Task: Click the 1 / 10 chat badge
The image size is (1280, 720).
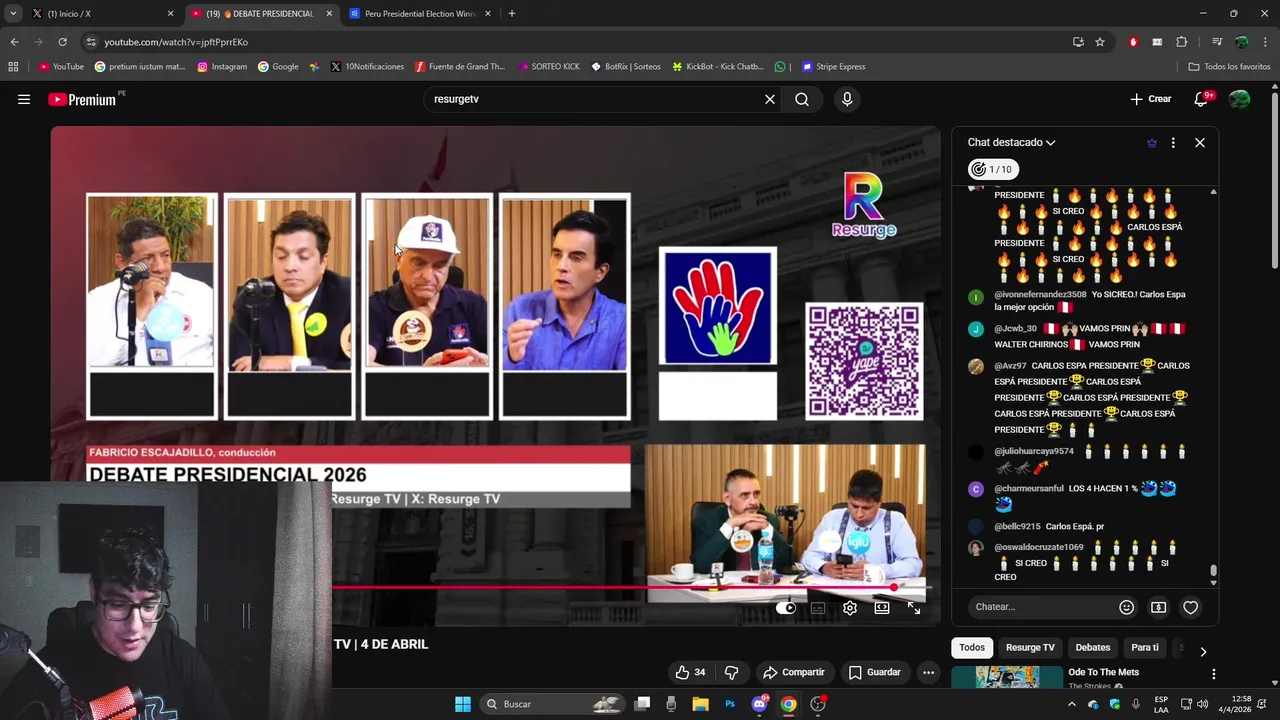Action: pyautogui.click(x=993, y=169)
